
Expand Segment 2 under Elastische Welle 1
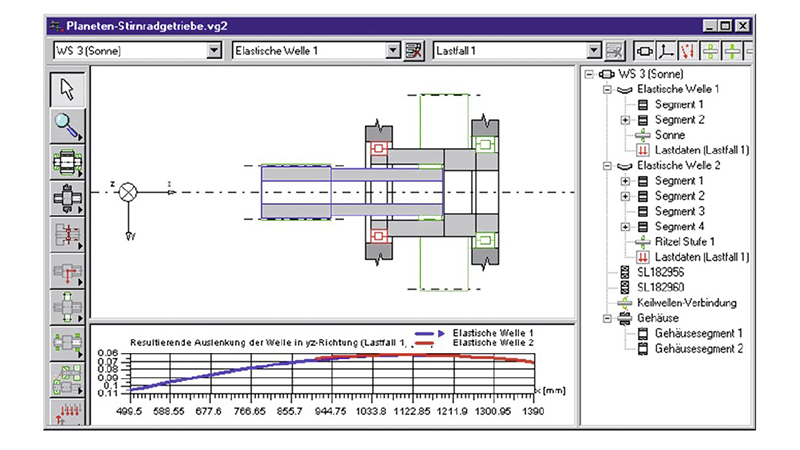click(625, 120)
